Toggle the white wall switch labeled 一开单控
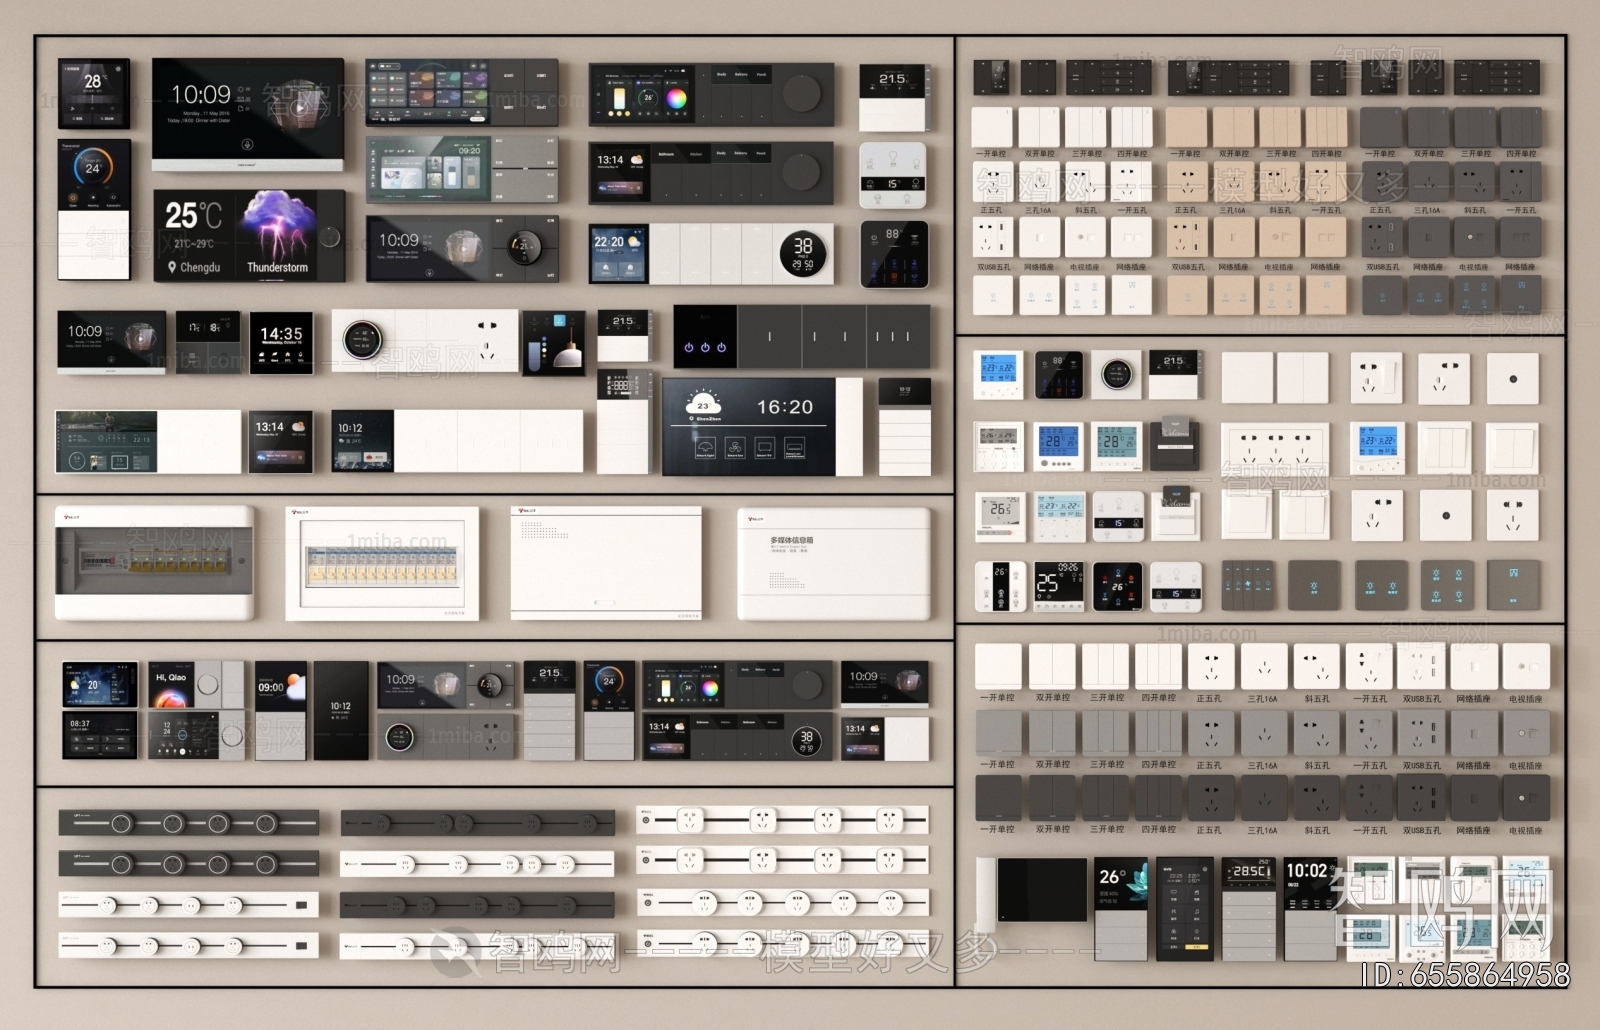Image resolution: width=1600 pixels, height=1030 pixels. click(x=992, y=128)
